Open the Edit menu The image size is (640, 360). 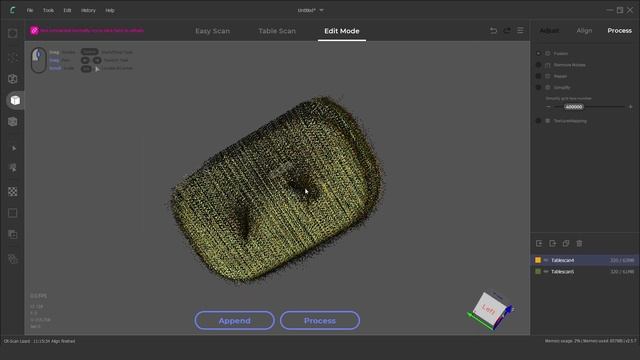(x=67, y=10)
